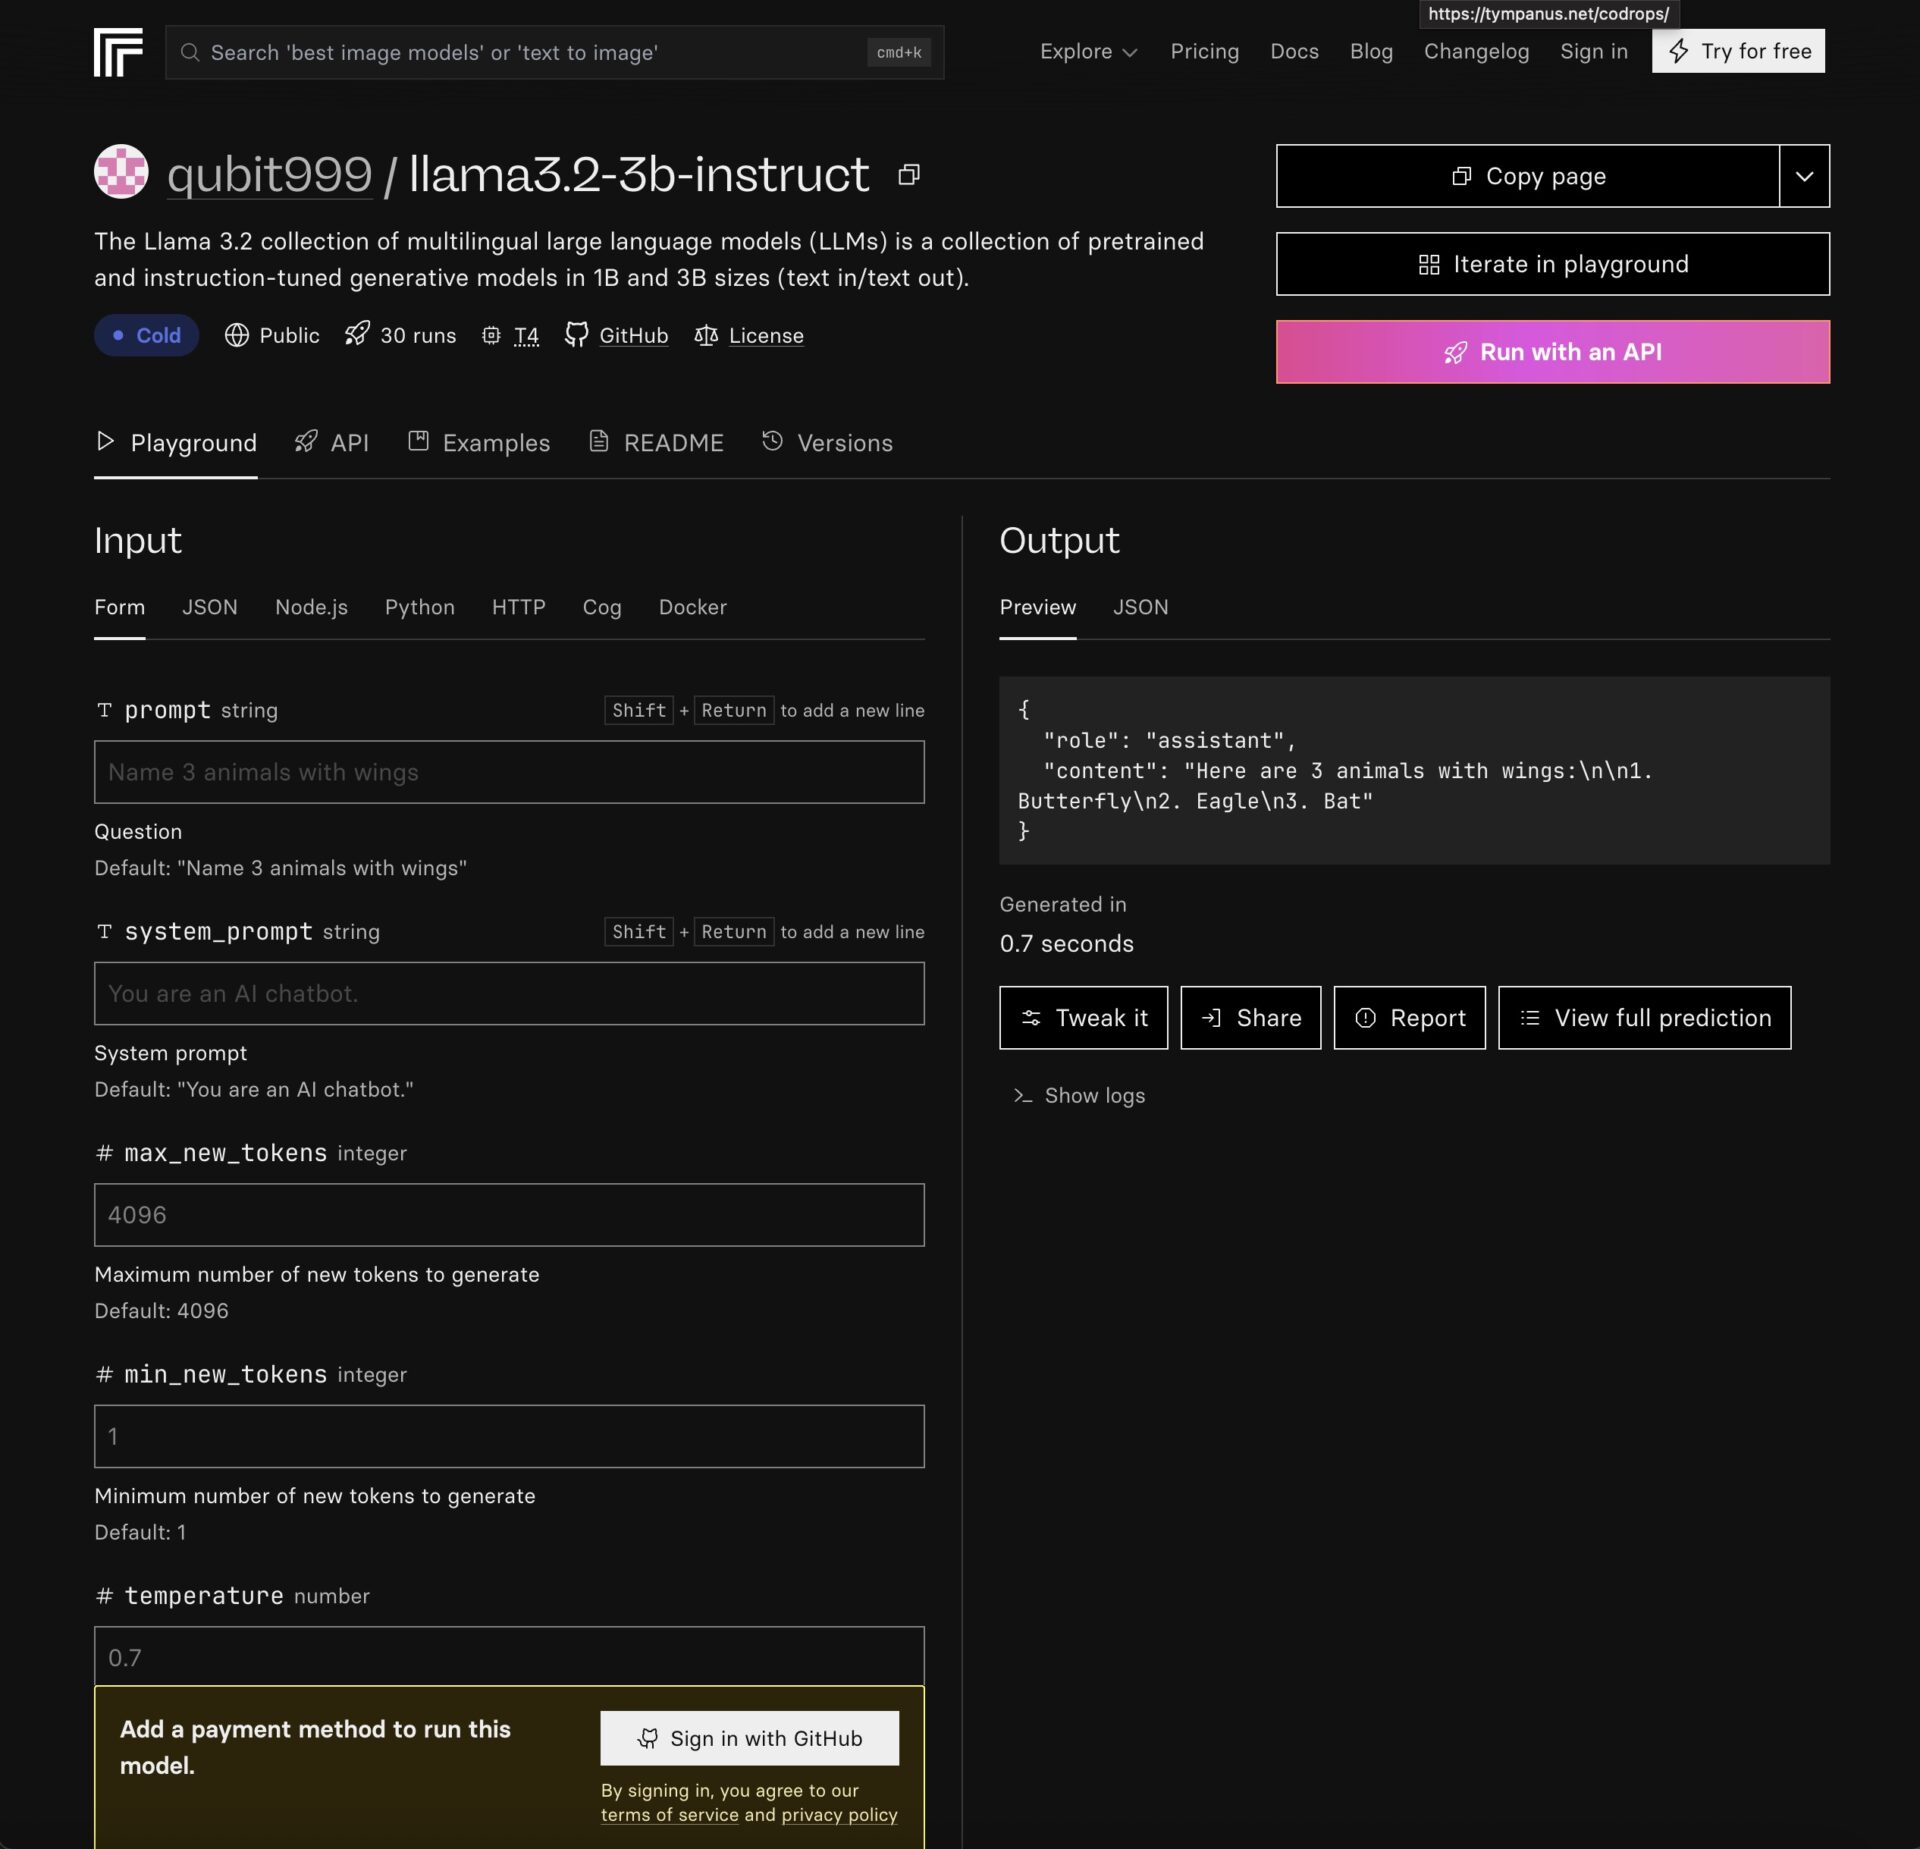
Task: Click the T4 hardware chip icon
Action: pos(491,336)
